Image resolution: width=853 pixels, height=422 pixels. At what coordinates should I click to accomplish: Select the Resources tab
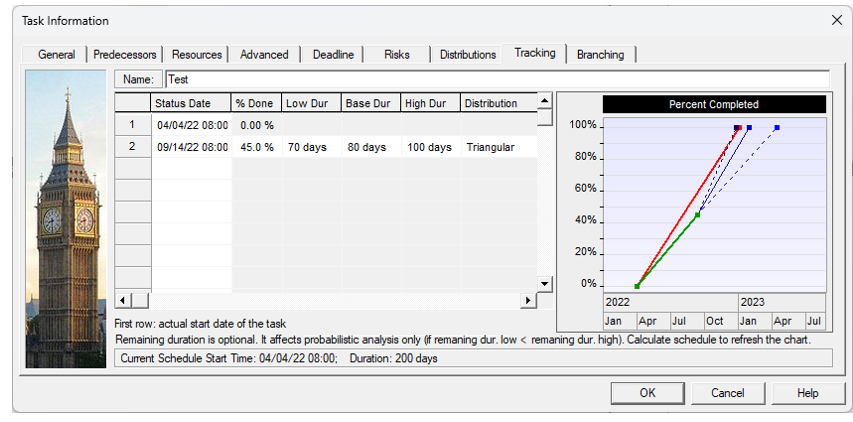point(197,55)
